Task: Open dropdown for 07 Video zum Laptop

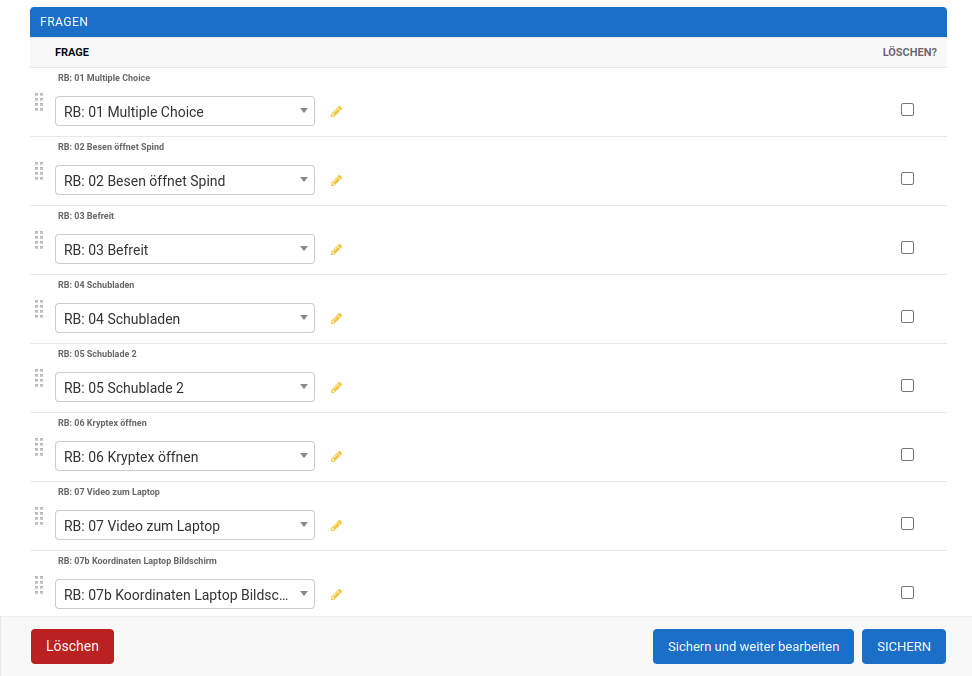Action: [x=185, y=526]
